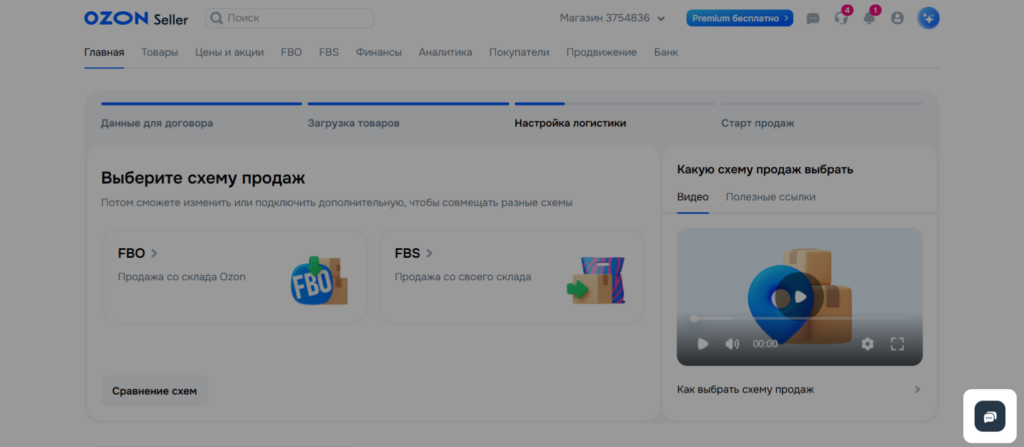Open the chat widget in the bottom corner

tap(989, 416)
